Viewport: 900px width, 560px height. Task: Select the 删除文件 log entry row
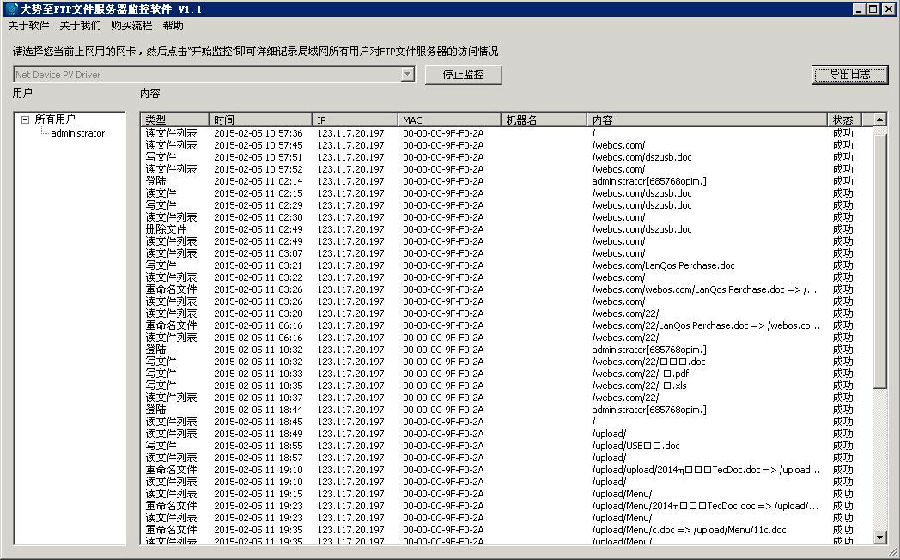[x=166, y=229]
